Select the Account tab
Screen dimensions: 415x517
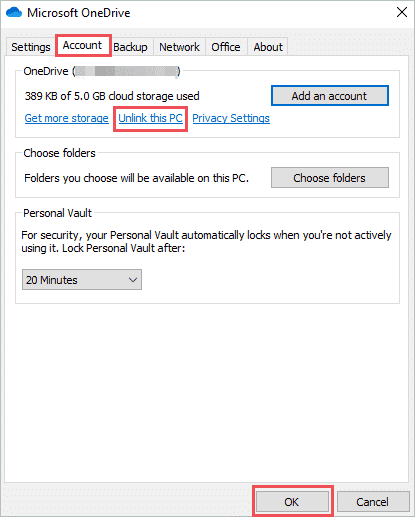tap(82, 45)
